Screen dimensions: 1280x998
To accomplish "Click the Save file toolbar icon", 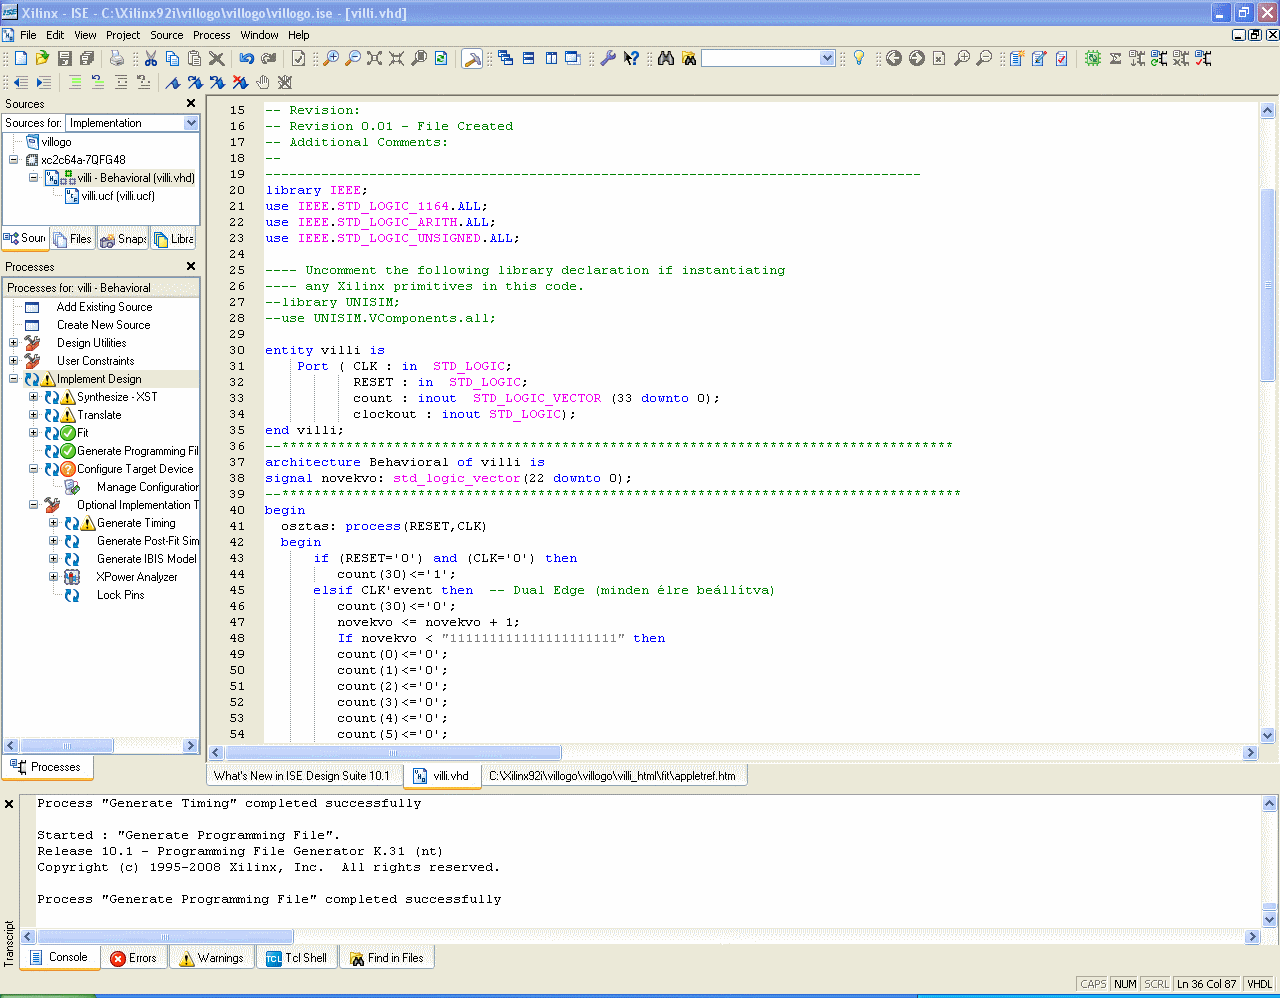I will [x=65, y=59].
